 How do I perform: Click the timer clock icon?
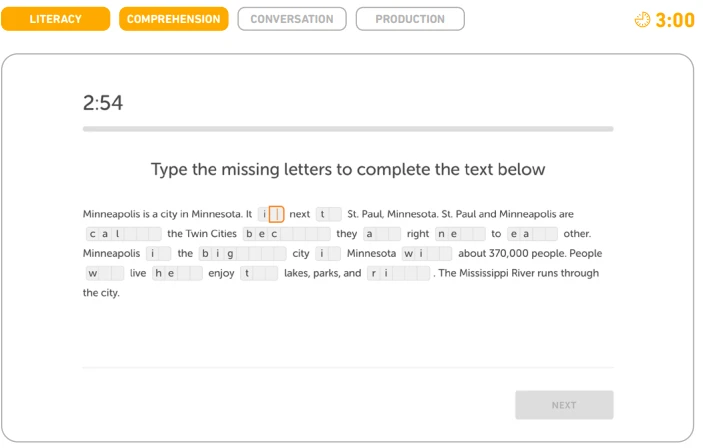tap(642, 20)
